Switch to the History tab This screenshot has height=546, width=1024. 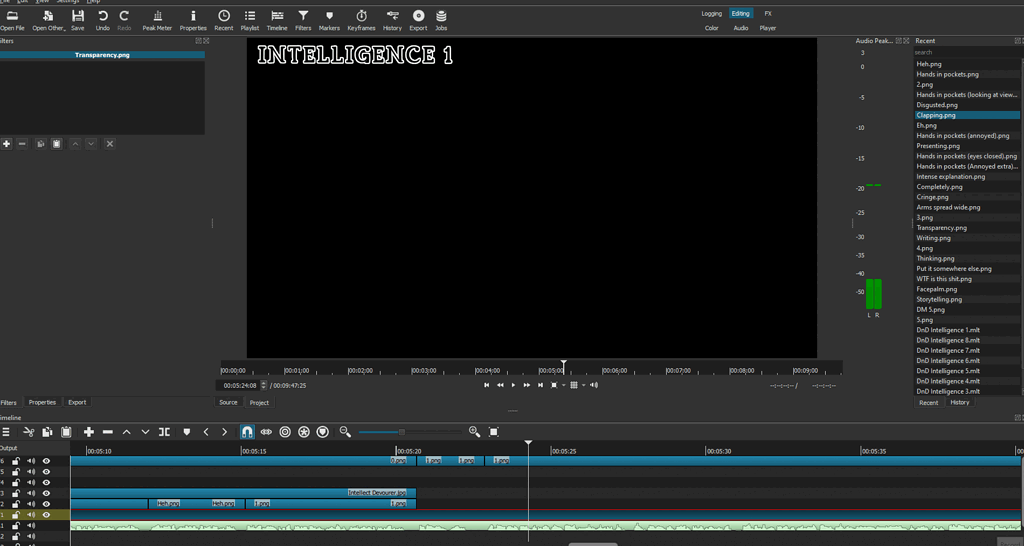coord(959,402)
